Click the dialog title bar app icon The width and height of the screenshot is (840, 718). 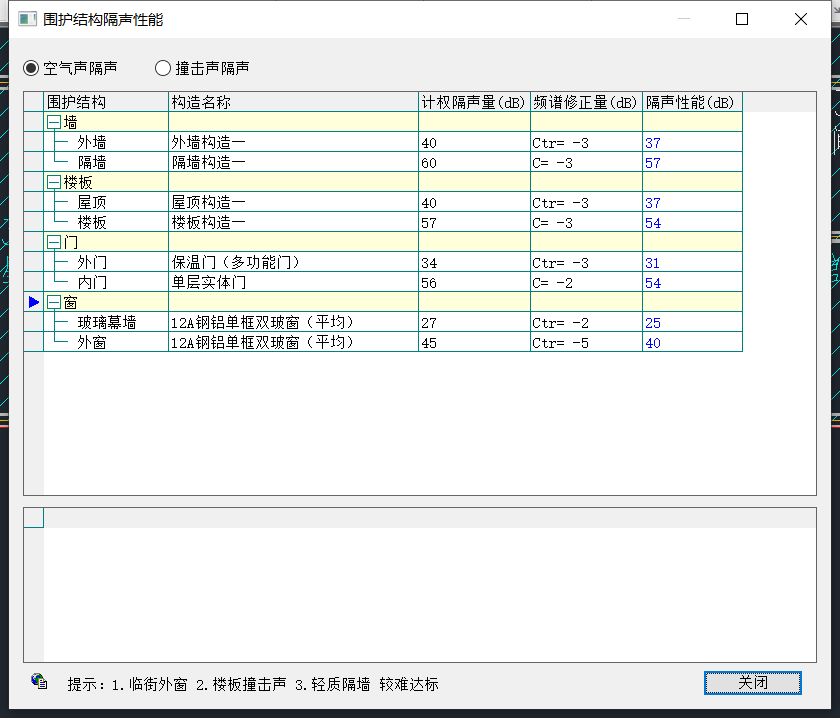27,19
